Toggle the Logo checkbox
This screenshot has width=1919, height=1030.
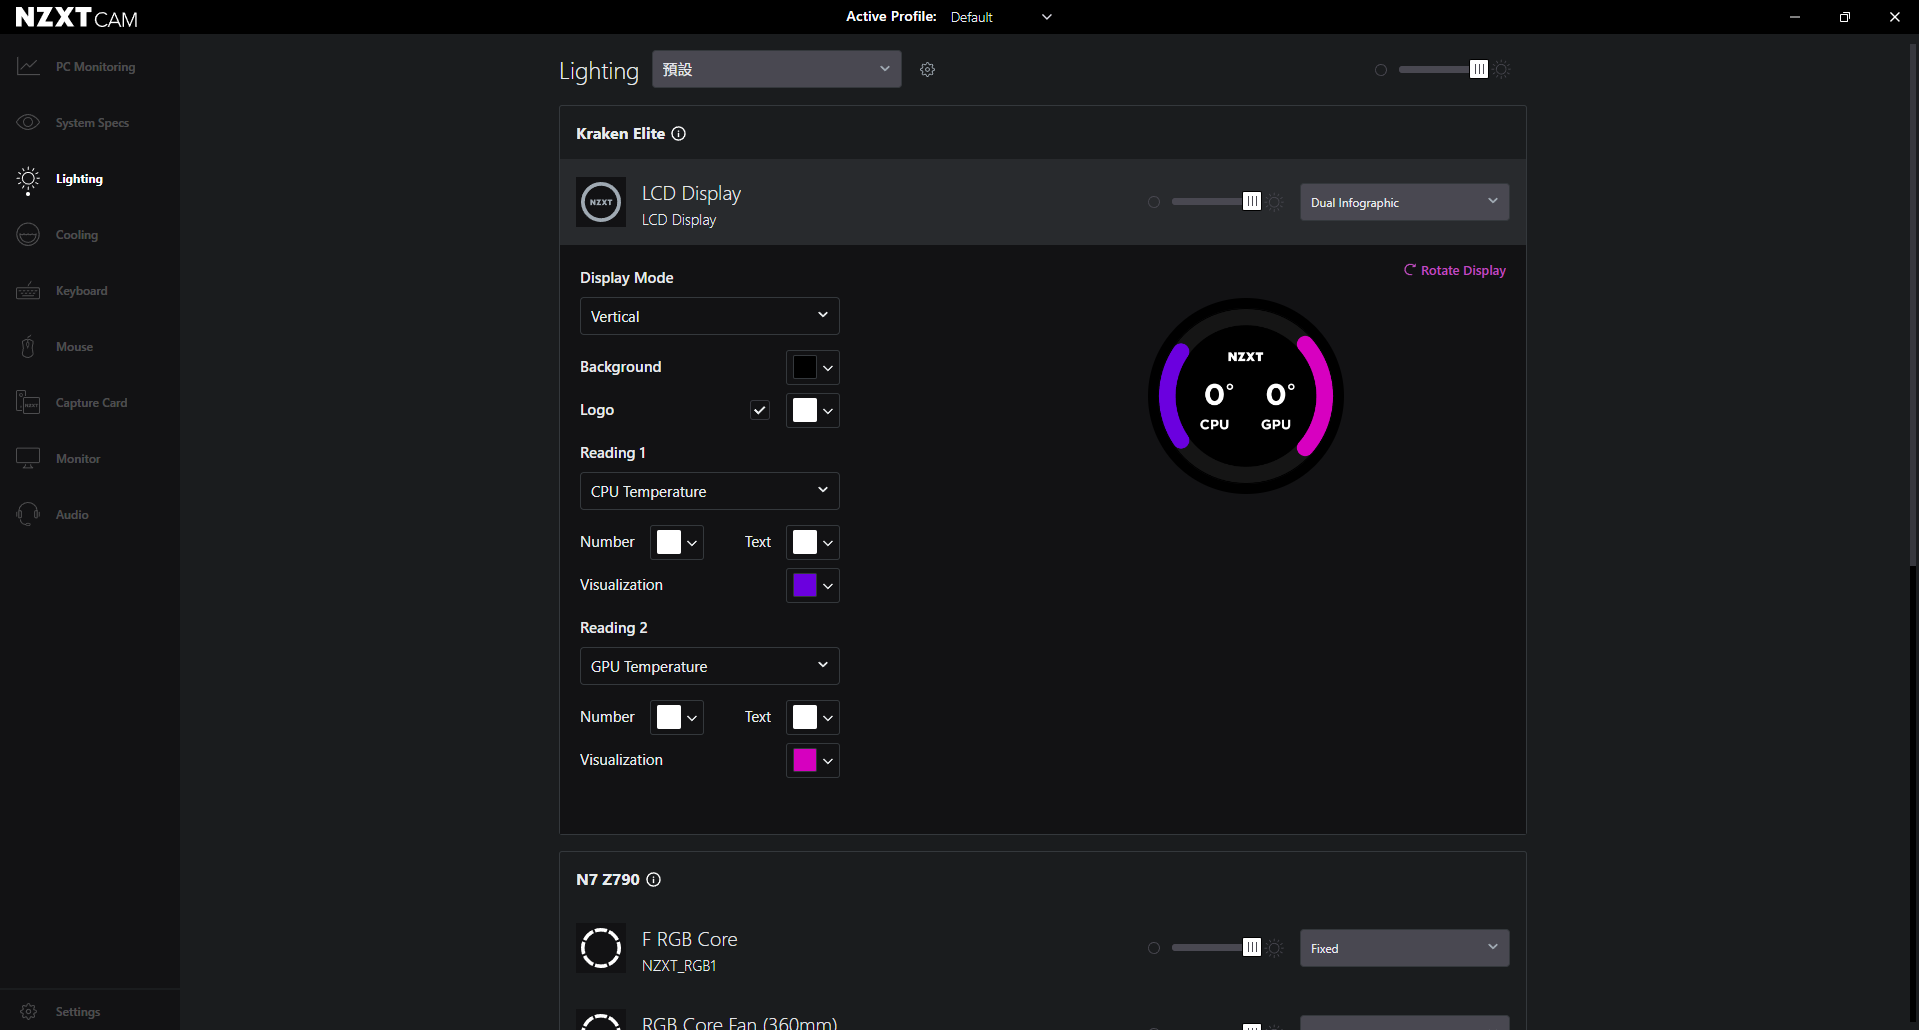[x=760, y=410]
